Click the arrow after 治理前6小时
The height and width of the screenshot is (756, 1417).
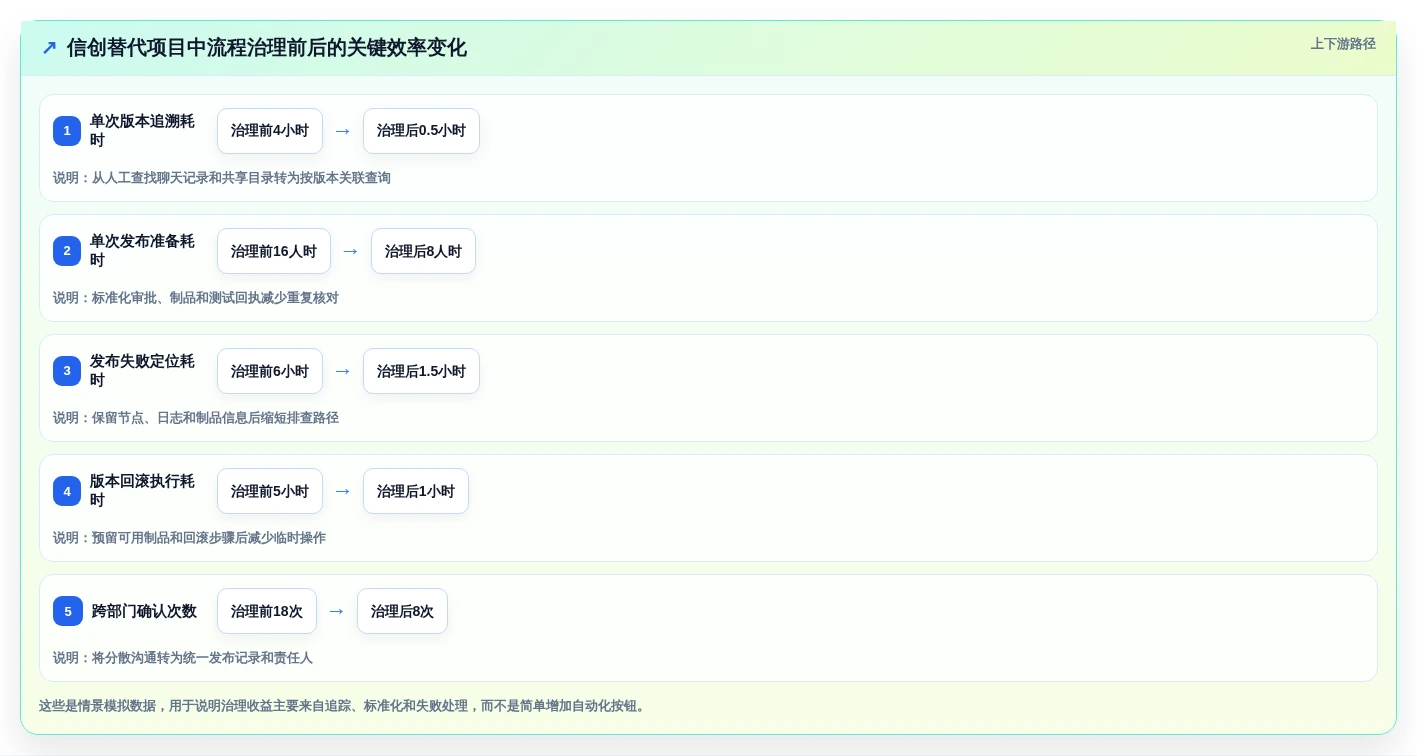(x=343, y=371)
